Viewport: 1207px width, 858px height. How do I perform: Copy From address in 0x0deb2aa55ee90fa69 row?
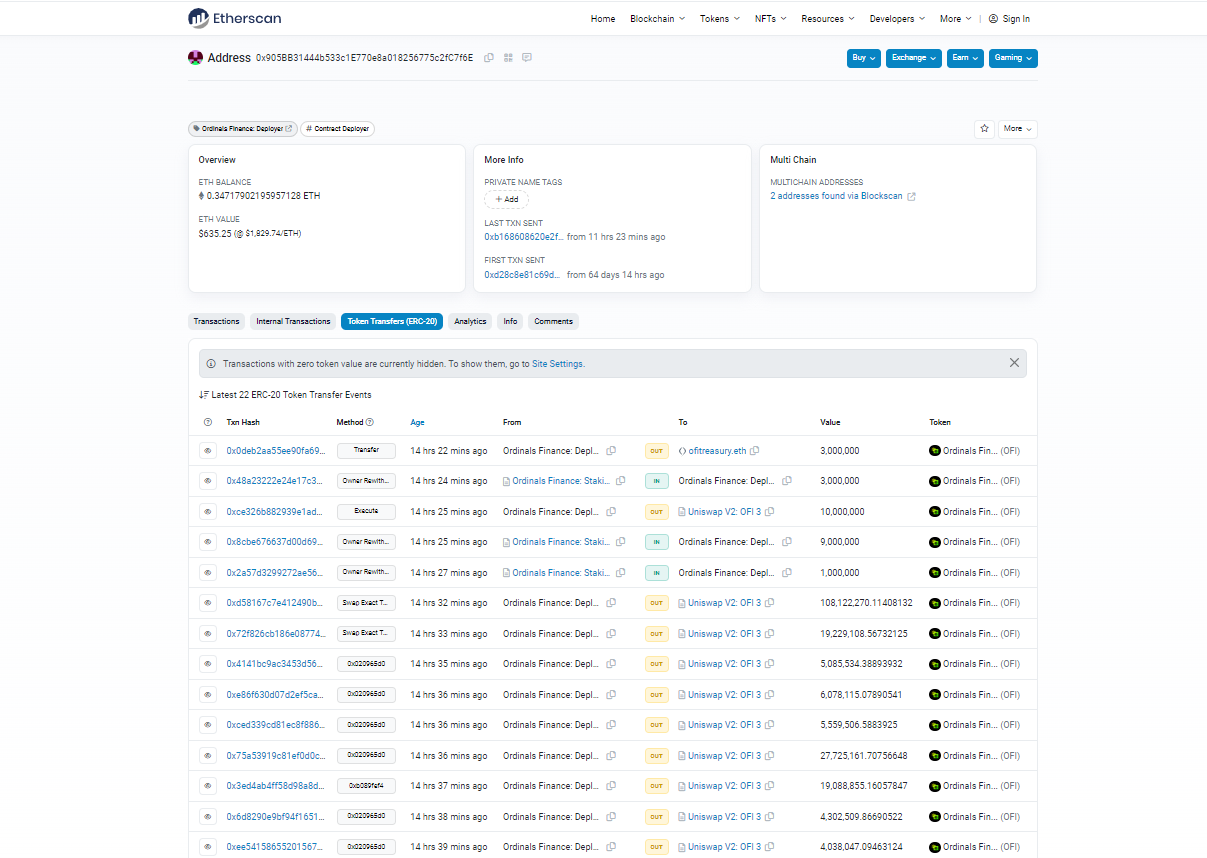coord(611,451)
